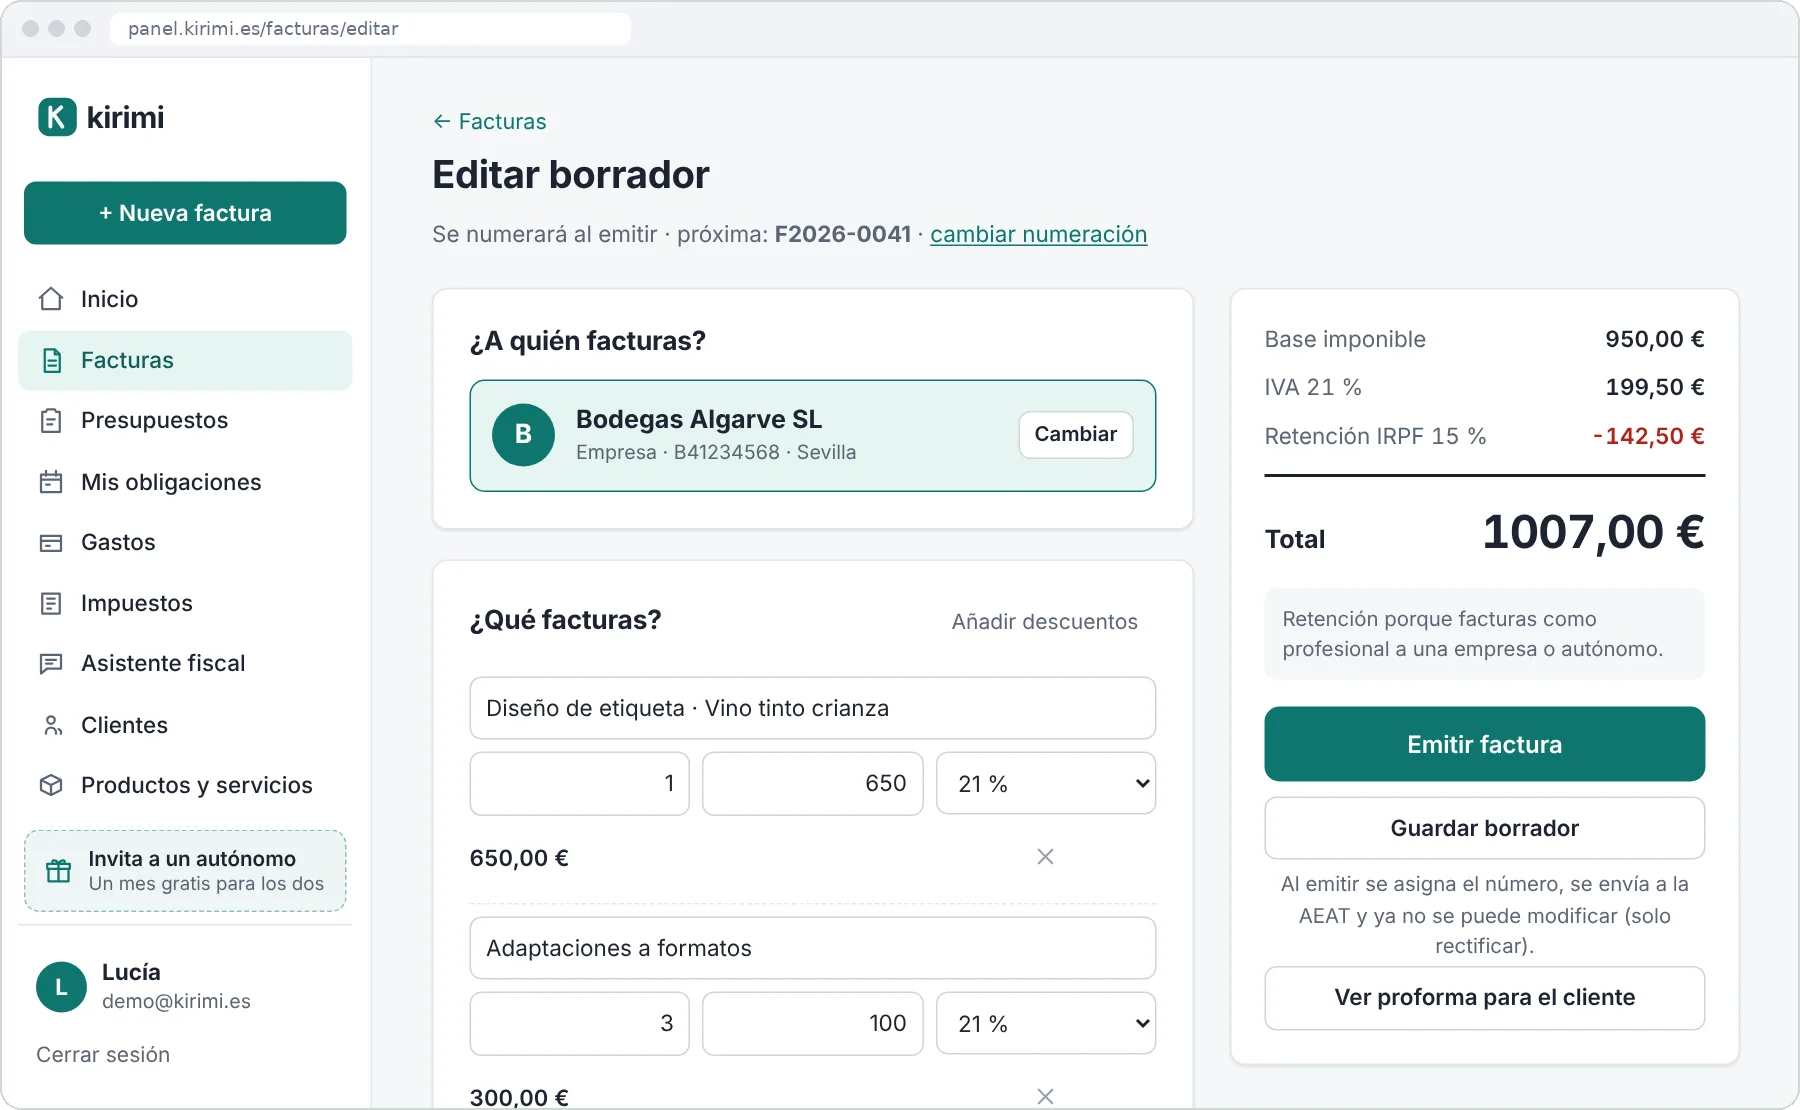Click the Presupuestos clipboard icon
This screenshot has width=1800, height=1110.
[51, 420]
